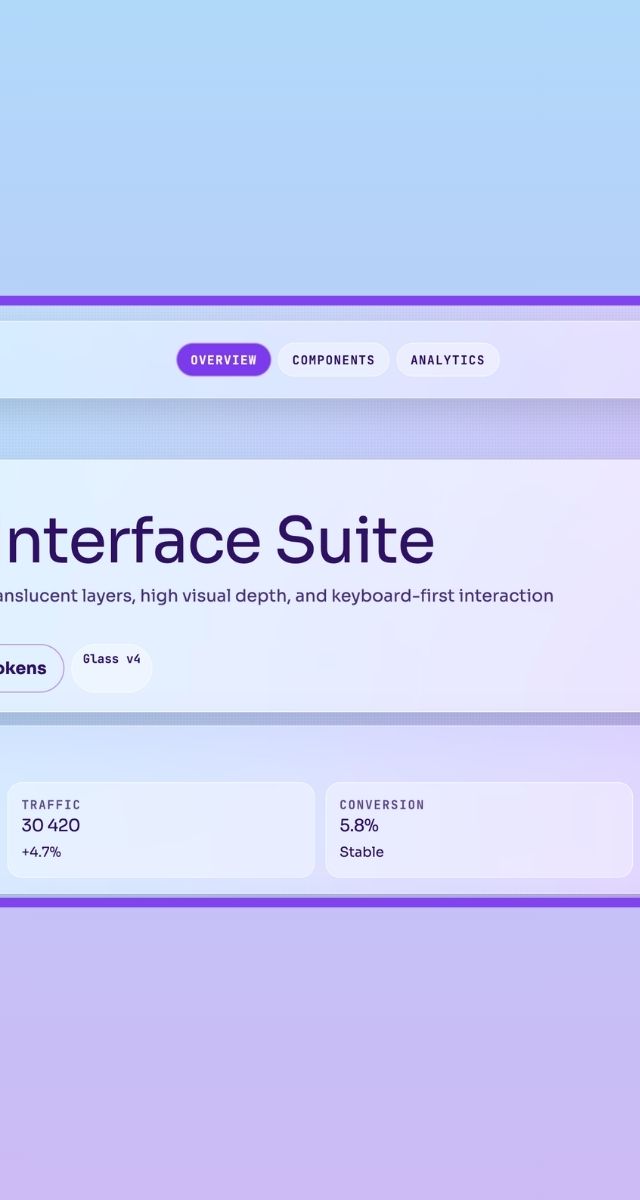Screen dimensions: 640x1200
Task: Open the Analytics tab
Action: [x=447, y=360]
